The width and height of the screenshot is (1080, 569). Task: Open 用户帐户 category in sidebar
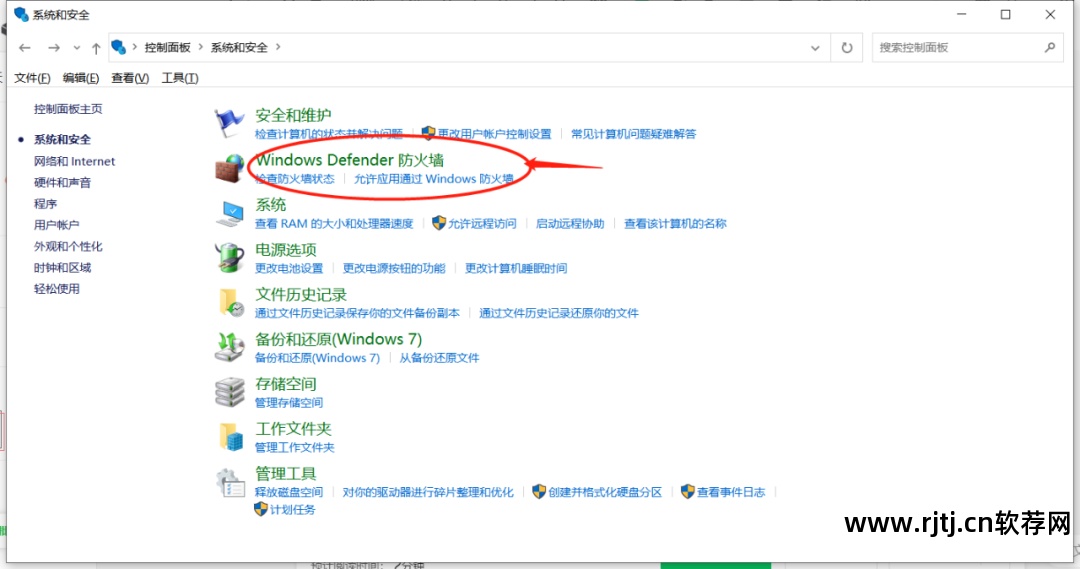click(56, 225)
